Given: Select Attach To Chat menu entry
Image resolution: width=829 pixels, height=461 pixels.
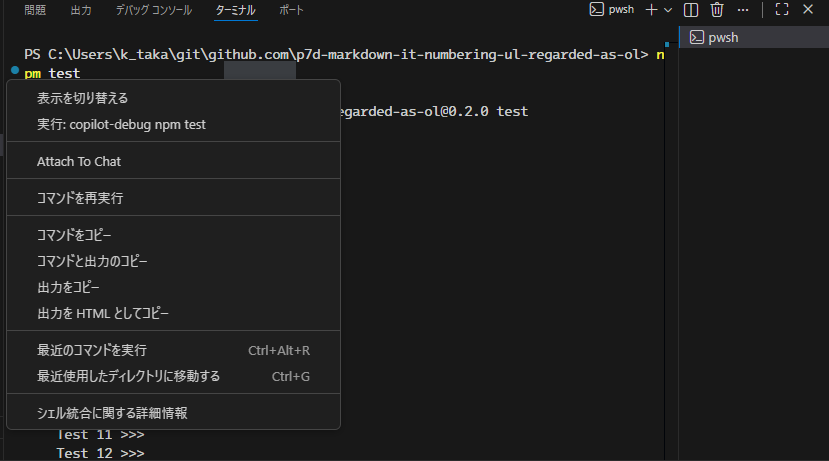Looking at the screenshot, I should click(x=79, y=161).
